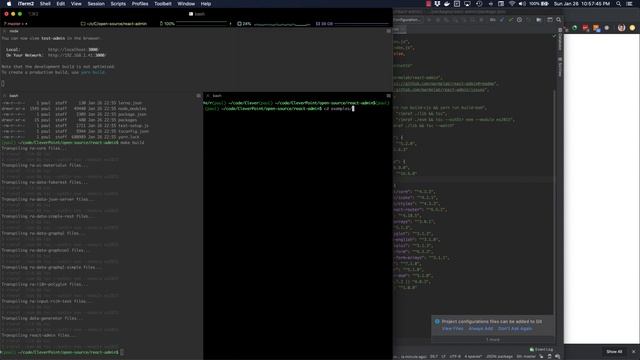640x360 pixels.
Task: Close the downloads bar with X
Action: coord(633,351)
